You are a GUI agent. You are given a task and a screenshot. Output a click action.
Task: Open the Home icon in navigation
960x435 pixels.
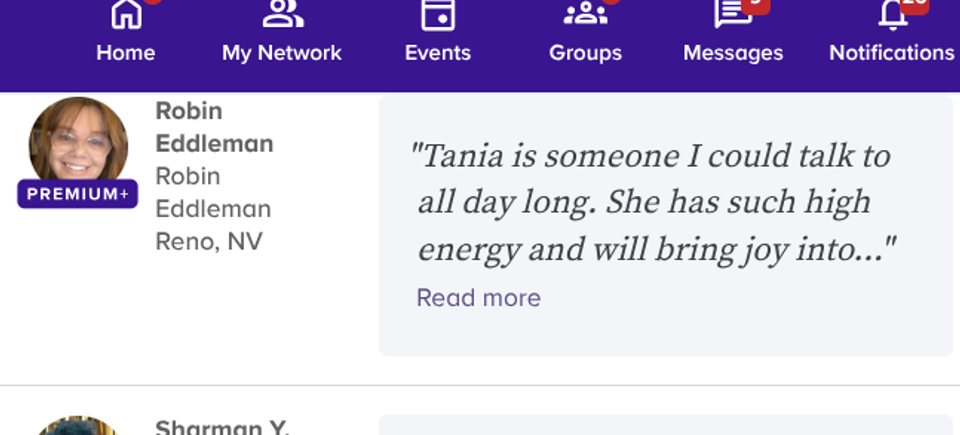(126, 13)
